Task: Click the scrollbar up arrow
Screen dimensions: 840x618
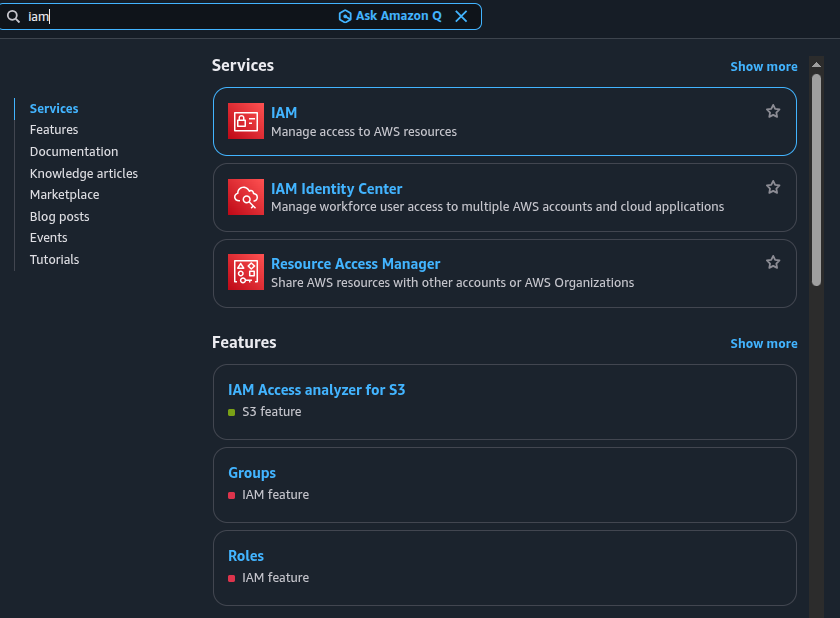Action: click(816, 64)
